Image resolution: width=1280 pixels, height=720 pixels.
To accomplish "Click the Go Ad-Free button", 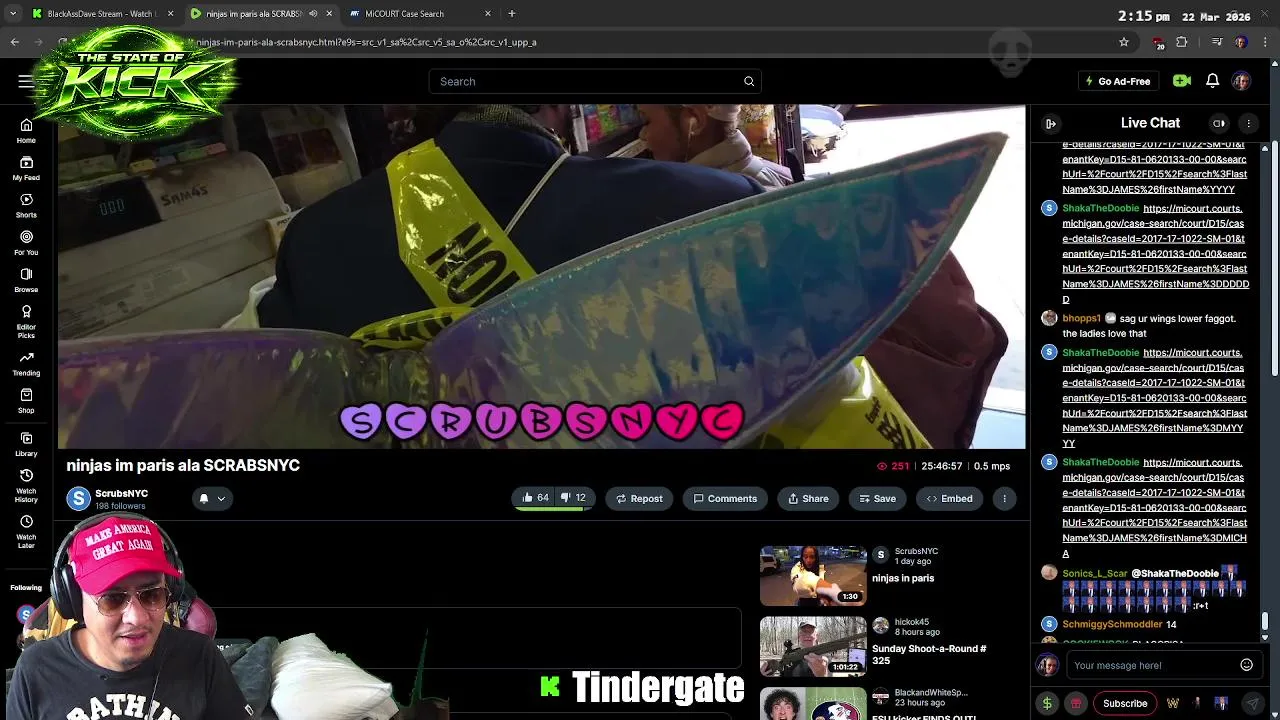I will pyautogui.click(x=1118, y=81).
